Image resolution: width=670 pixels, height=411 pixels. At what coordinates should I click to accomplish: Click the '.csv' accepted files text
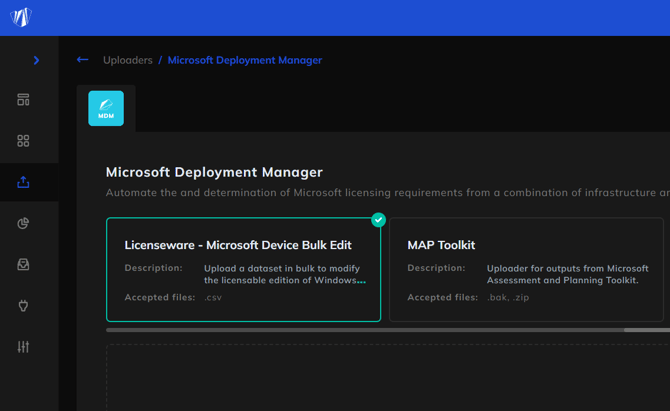click(213, 297)
